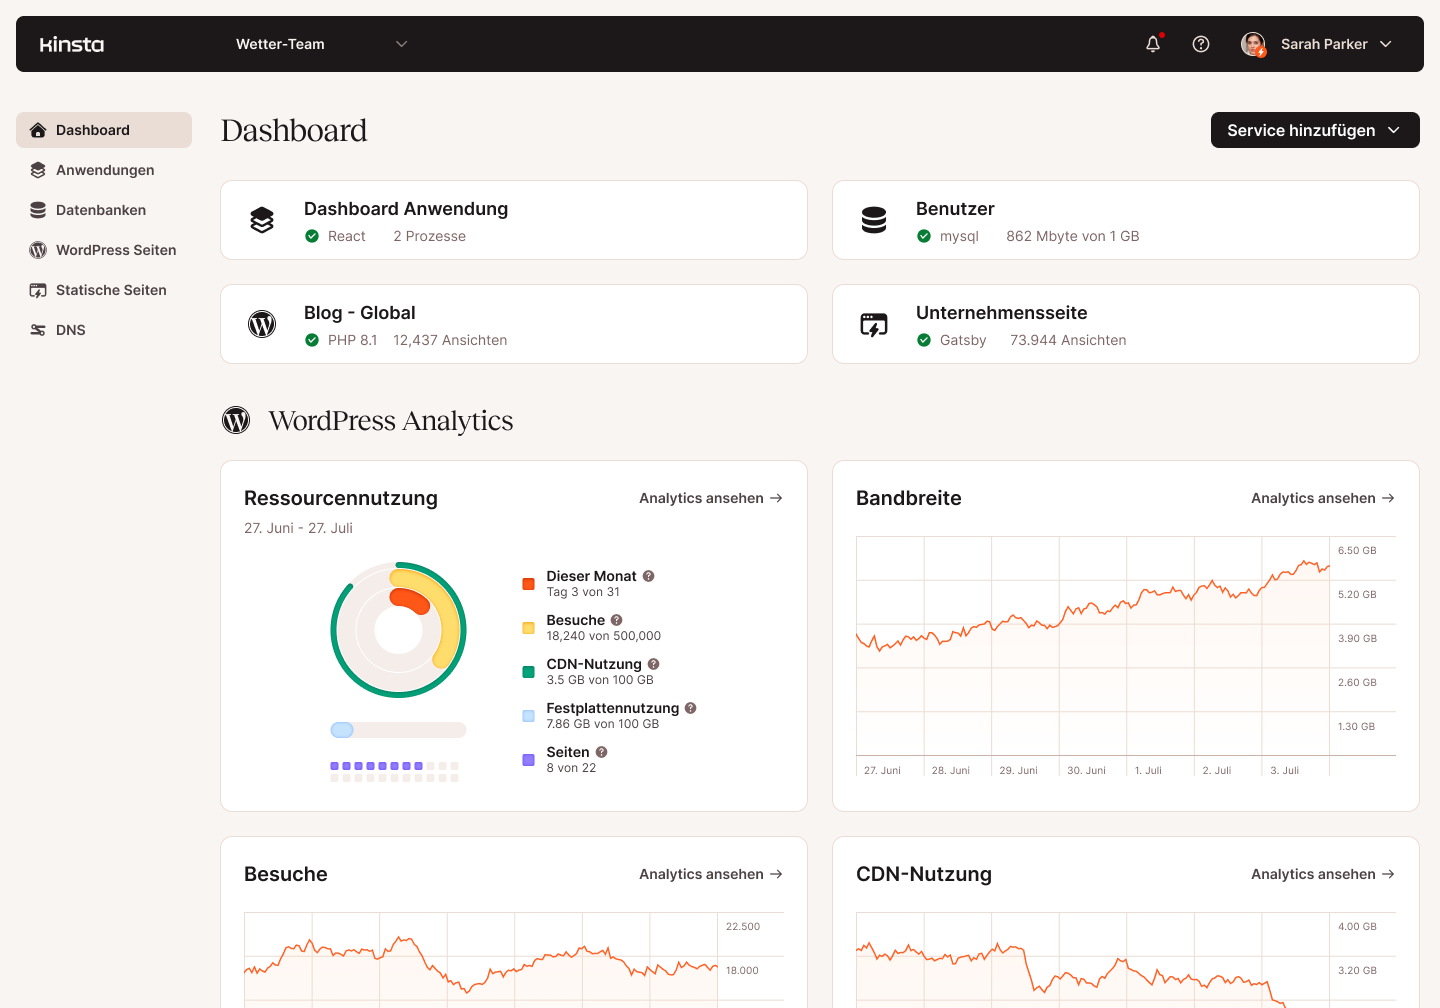
Task: Click the Kinsta logo
Action: point(71,44)
